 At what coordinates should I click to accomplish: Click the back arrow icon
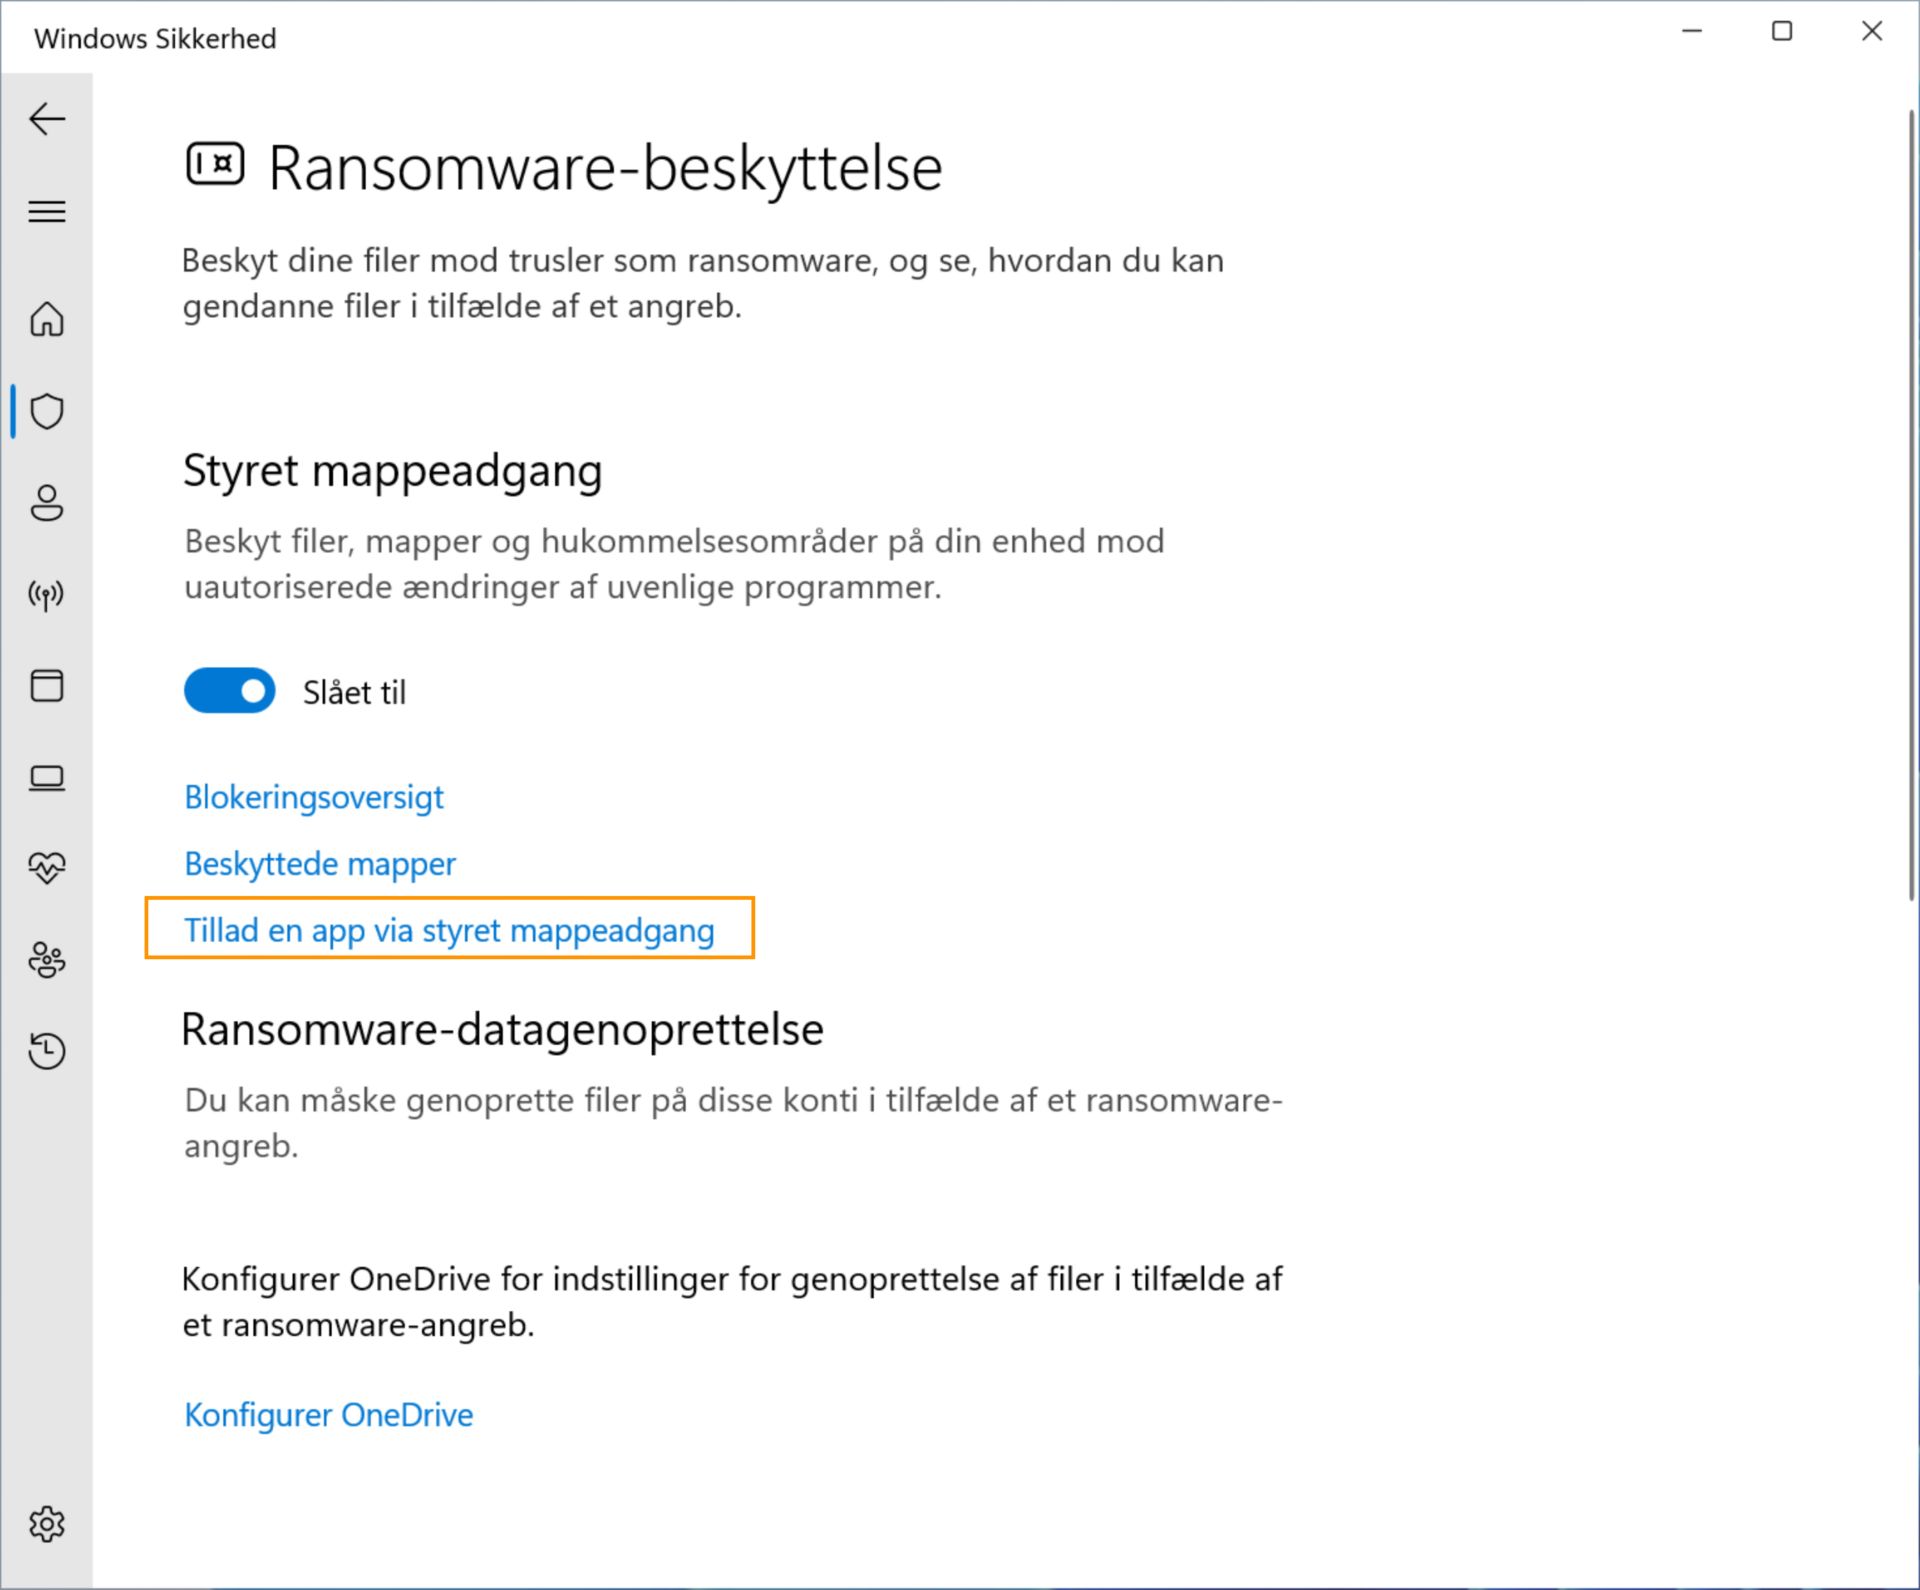point(47,119)
